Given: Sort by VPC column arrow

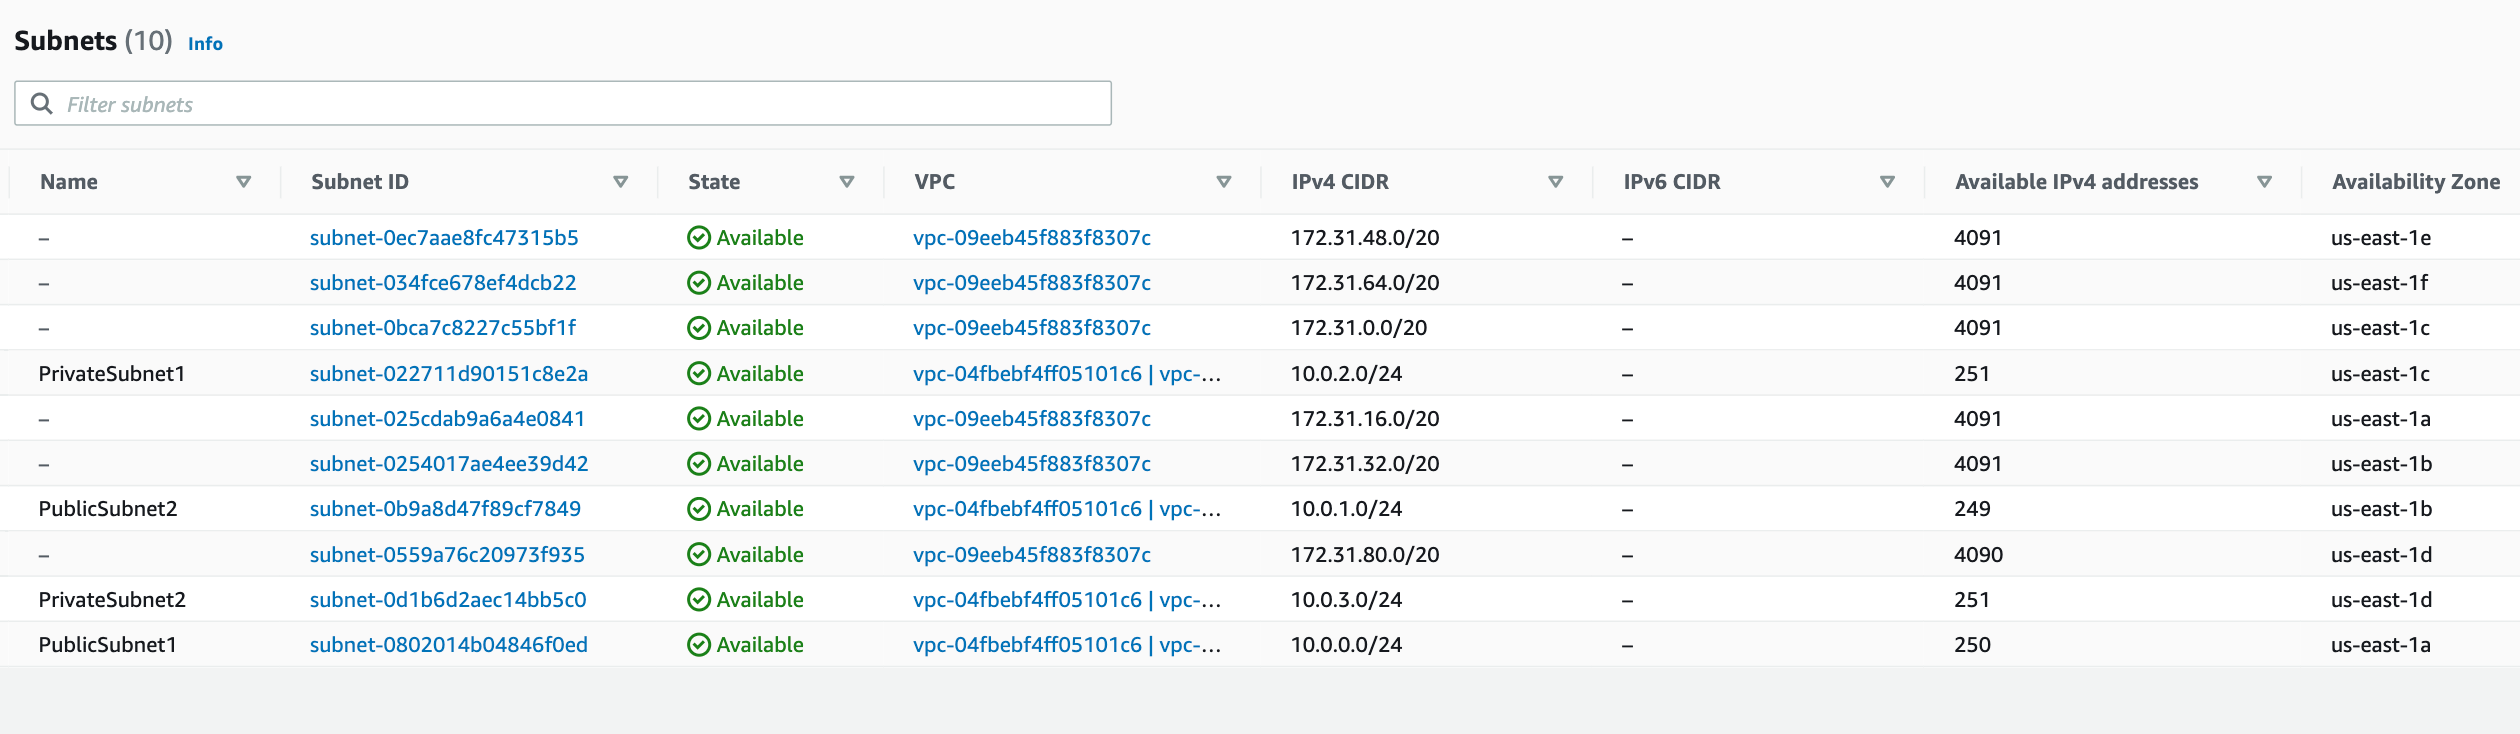Looking at the screenshot, I should (1223, 182).
